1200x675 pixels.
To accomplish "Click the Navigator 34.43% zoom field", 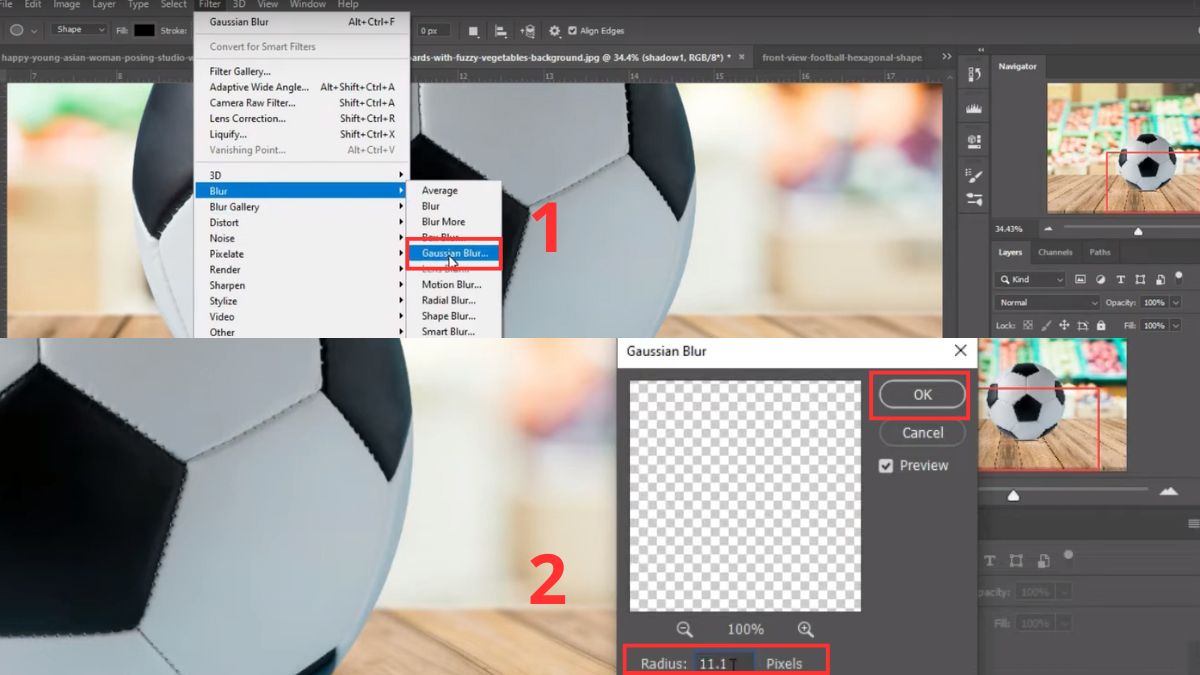I will [1009, 229].
